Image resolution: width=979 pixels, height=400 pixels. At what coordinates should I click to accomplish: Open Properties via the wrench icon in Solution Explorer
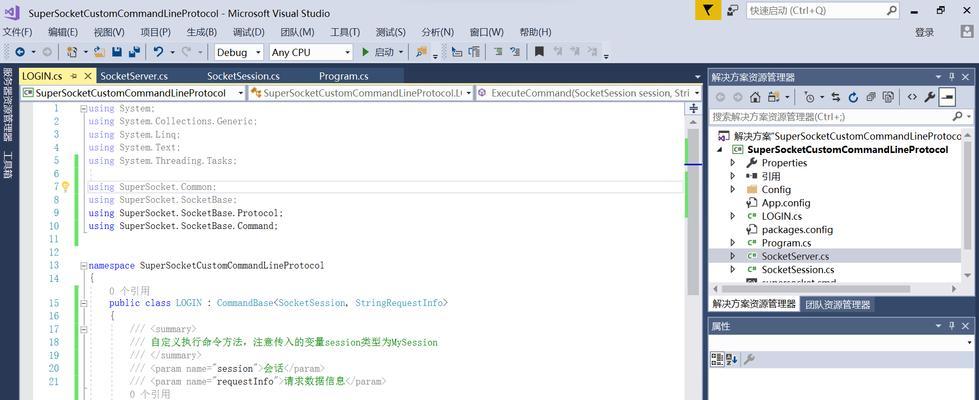pyautogui.click(x=930, y=97)
